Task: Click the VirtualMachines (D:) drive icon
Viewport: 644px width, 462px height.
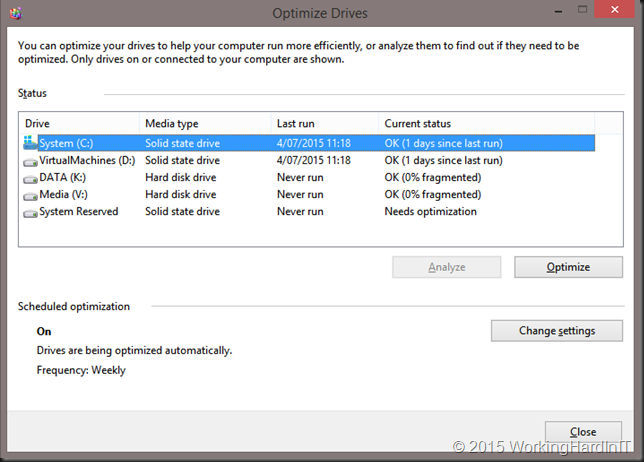Action: point(30,163)
